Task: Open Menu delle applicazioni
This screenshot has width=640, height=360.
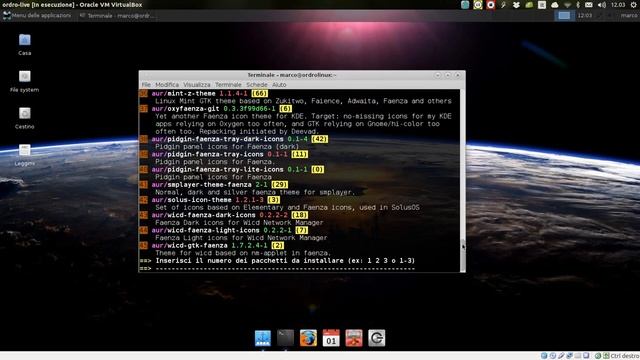Action: click(x=37, y=16)
